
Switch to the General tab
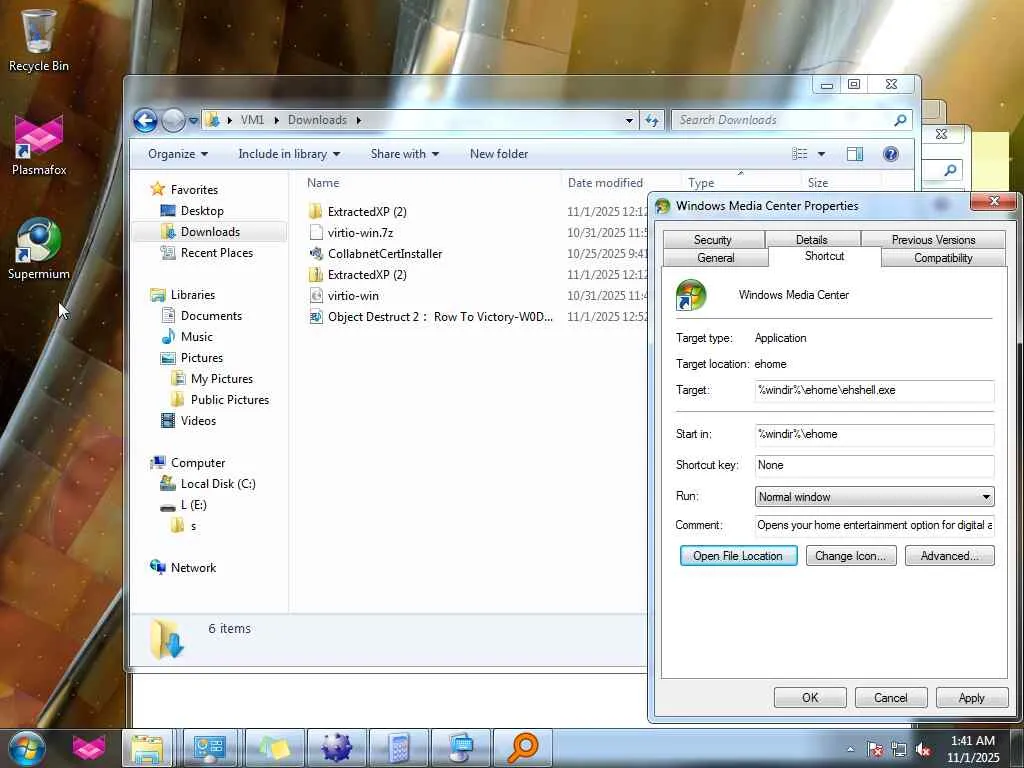coord(716,258)
